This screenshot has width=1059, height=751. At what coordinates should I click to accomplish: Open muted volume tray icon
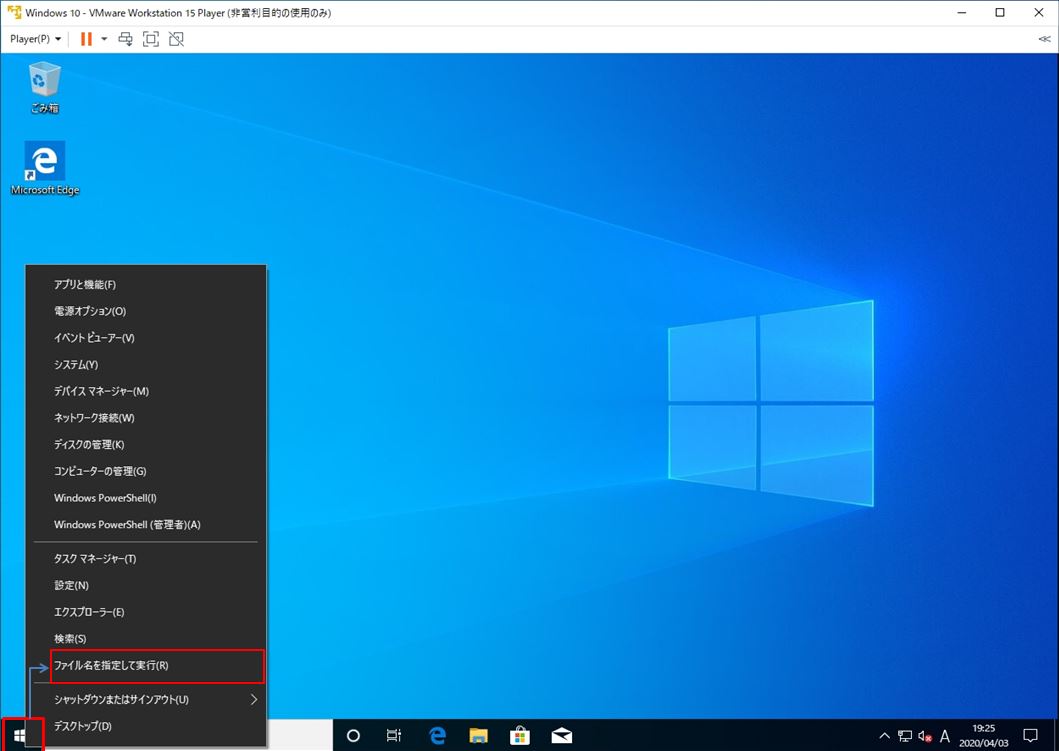925,736
